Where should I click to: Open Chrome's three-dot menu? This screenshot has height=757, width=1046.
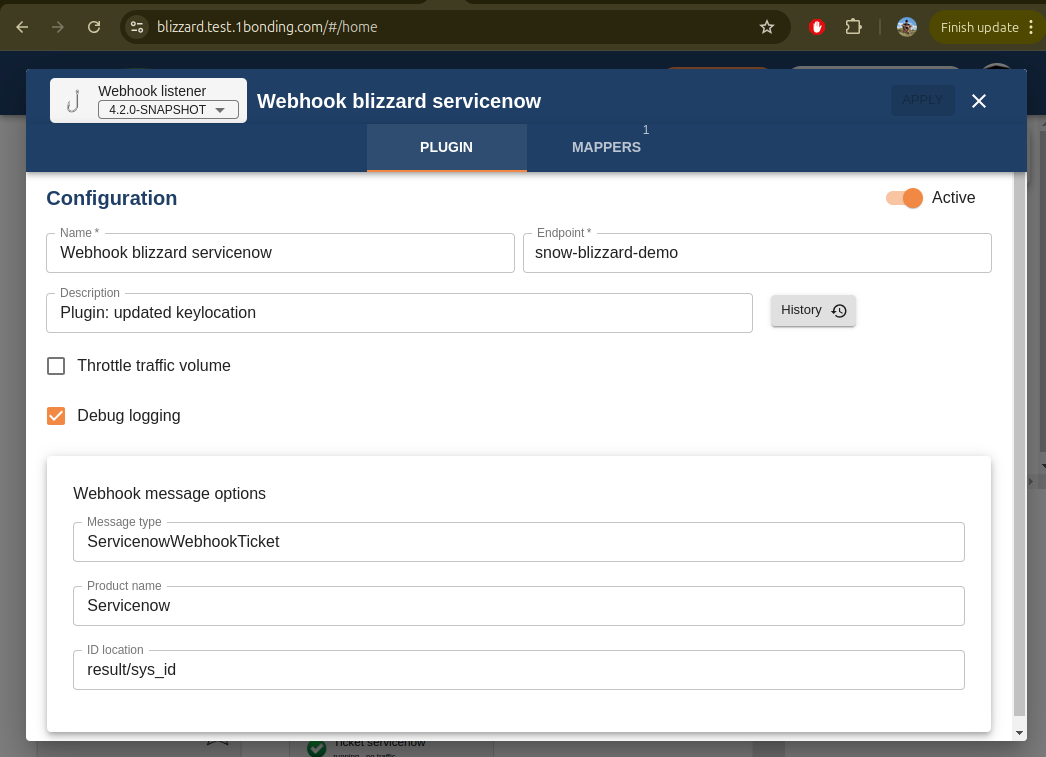[x=1031, y=27]
